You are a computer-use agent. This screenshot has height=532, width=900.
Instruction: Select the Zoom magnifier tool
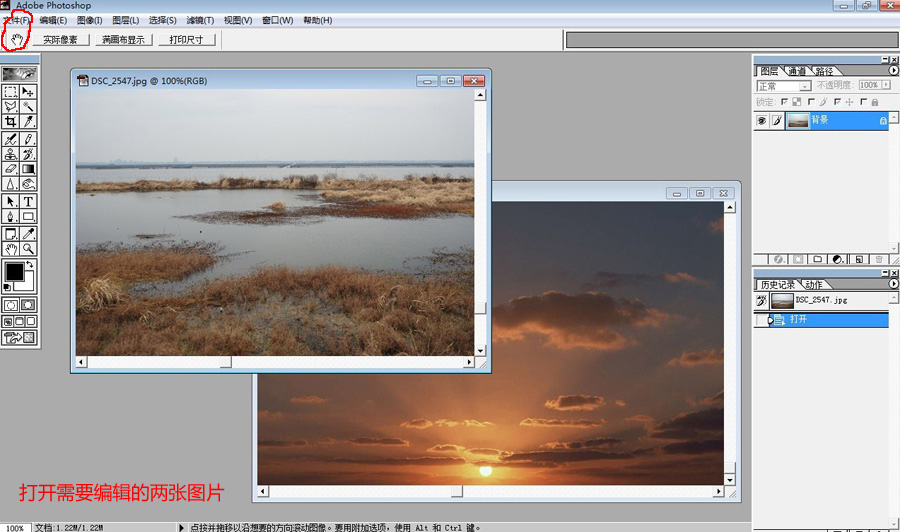[x=28, y=249]
